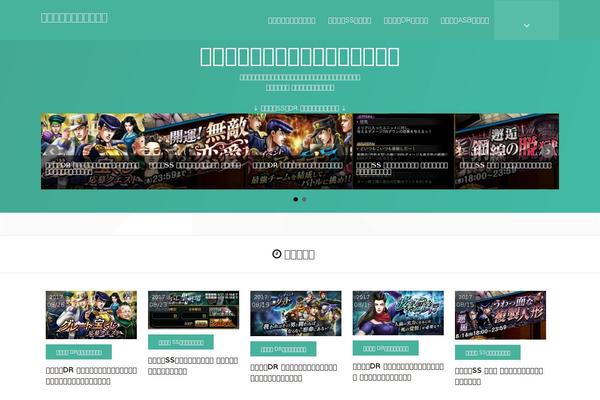Image resolution: width=600 pixels, height=400 pixels.
Task: Open the first navigation item left of SS
Action: (292, 20)
